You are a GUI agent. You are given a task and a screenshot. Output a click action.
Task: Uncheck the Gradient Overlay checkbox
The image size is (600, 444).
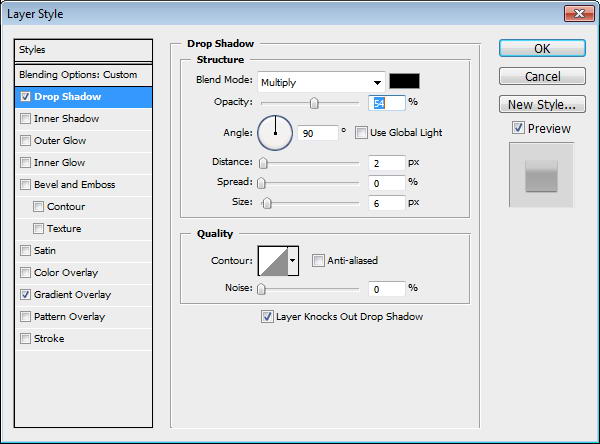[x=25, y=295]
